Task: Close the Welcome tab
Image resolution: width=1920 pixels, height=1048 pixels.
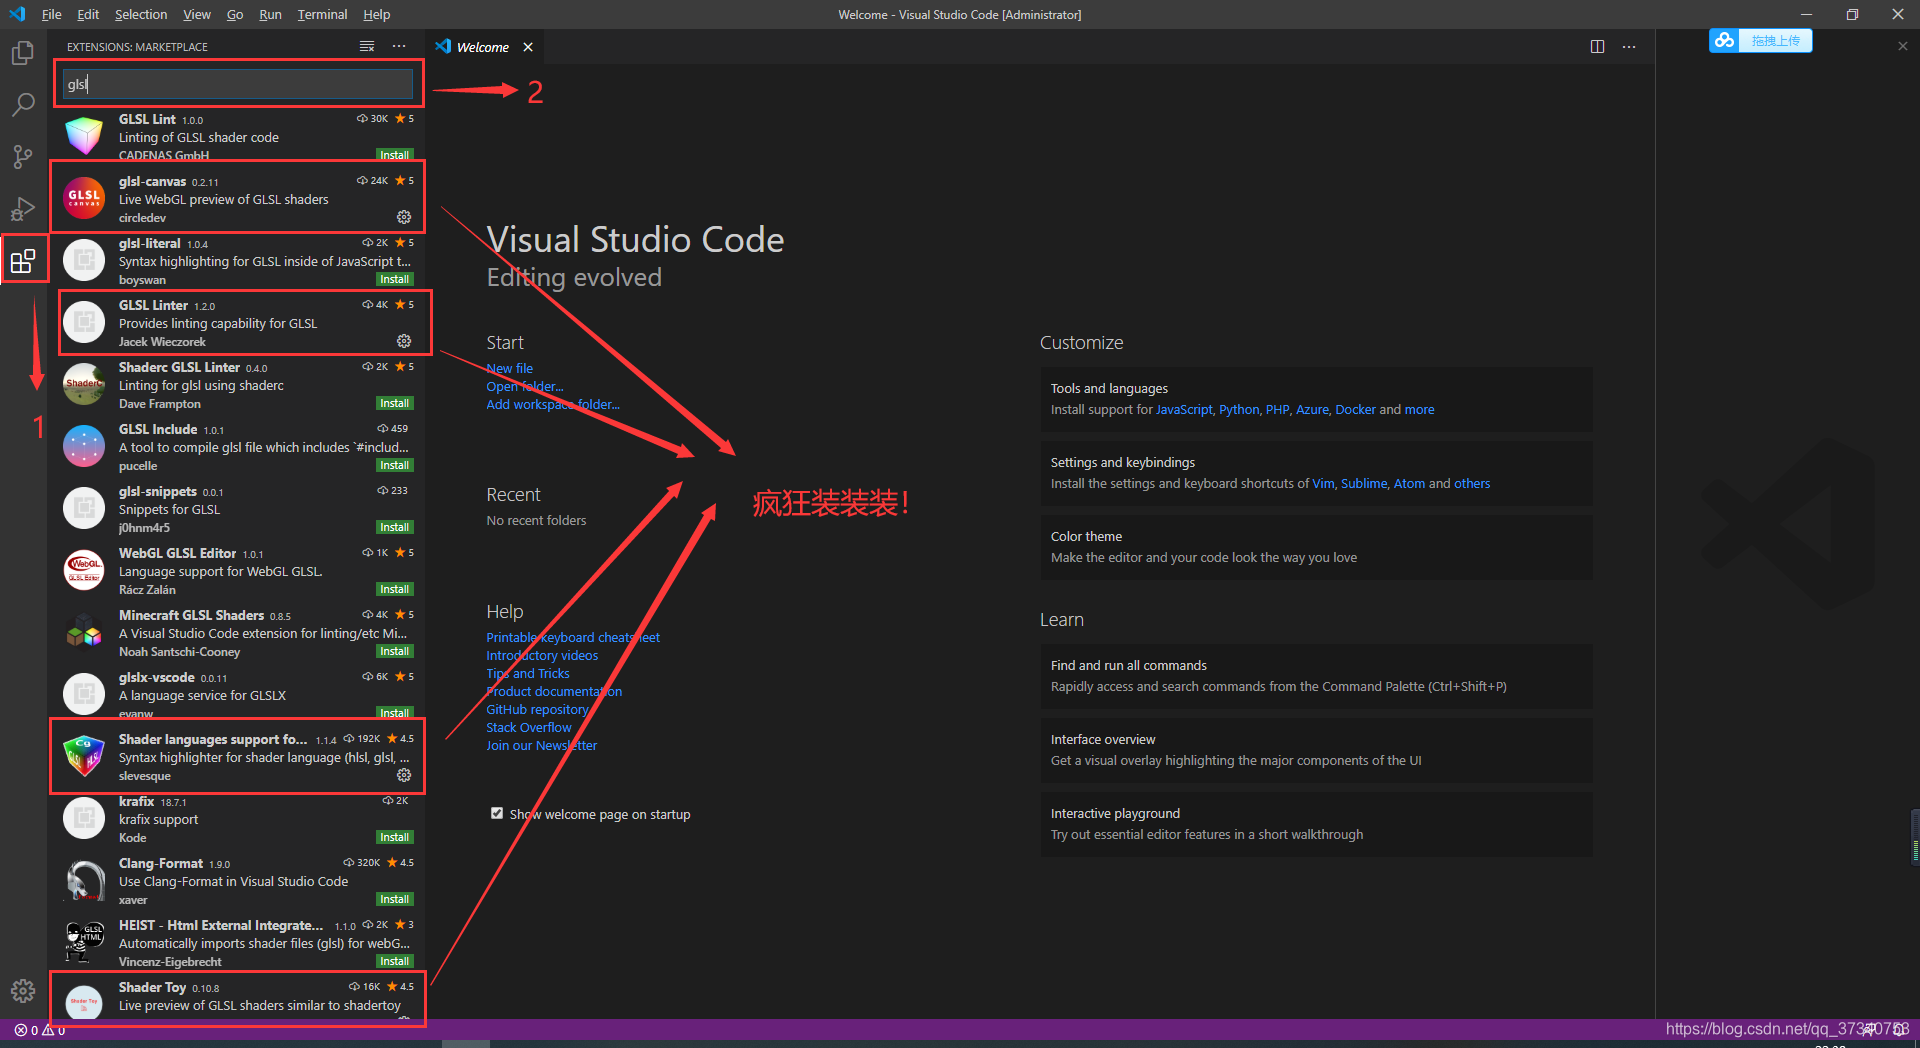Action: tap(528, 47)
